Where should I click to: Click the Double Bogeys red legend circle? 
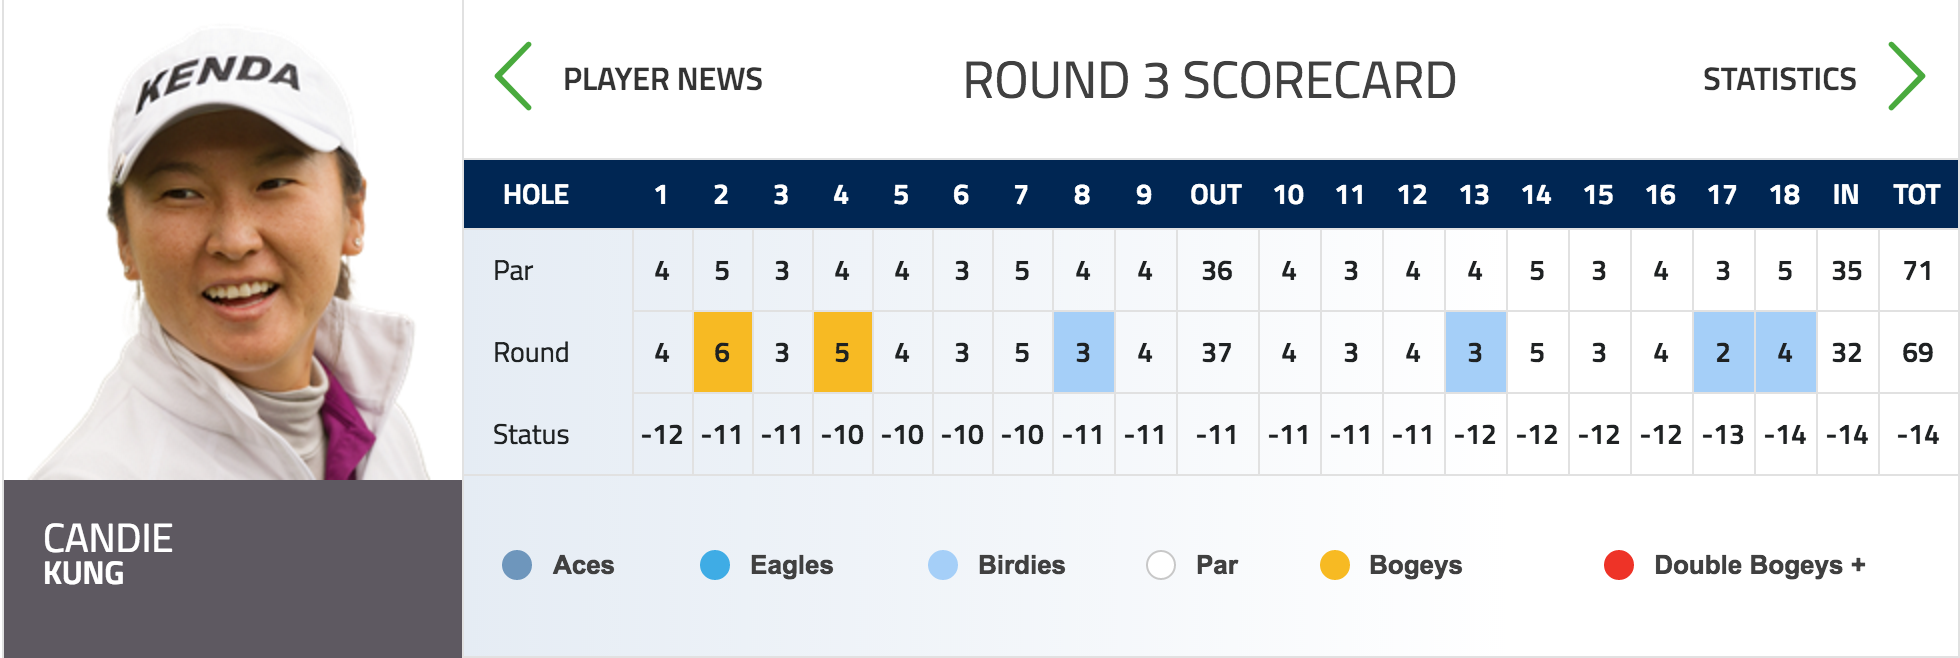[1619, 565]
